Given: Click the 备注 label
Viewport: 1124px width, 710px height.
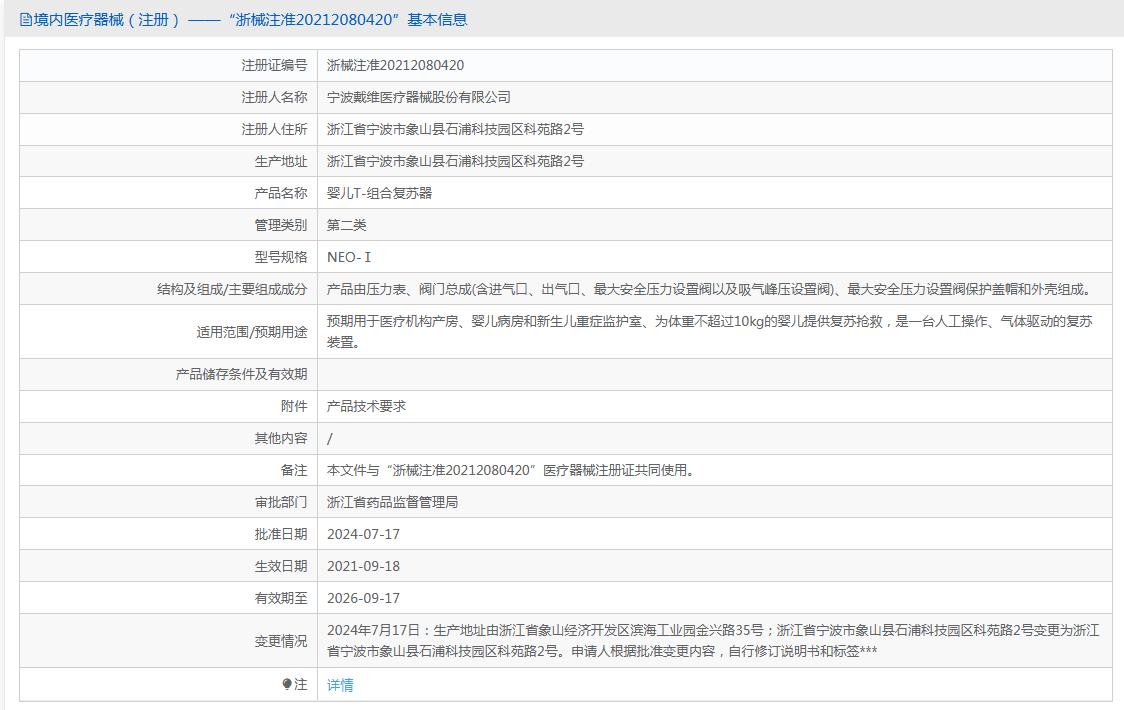Looking at the screenshot, I should (294, 470).
